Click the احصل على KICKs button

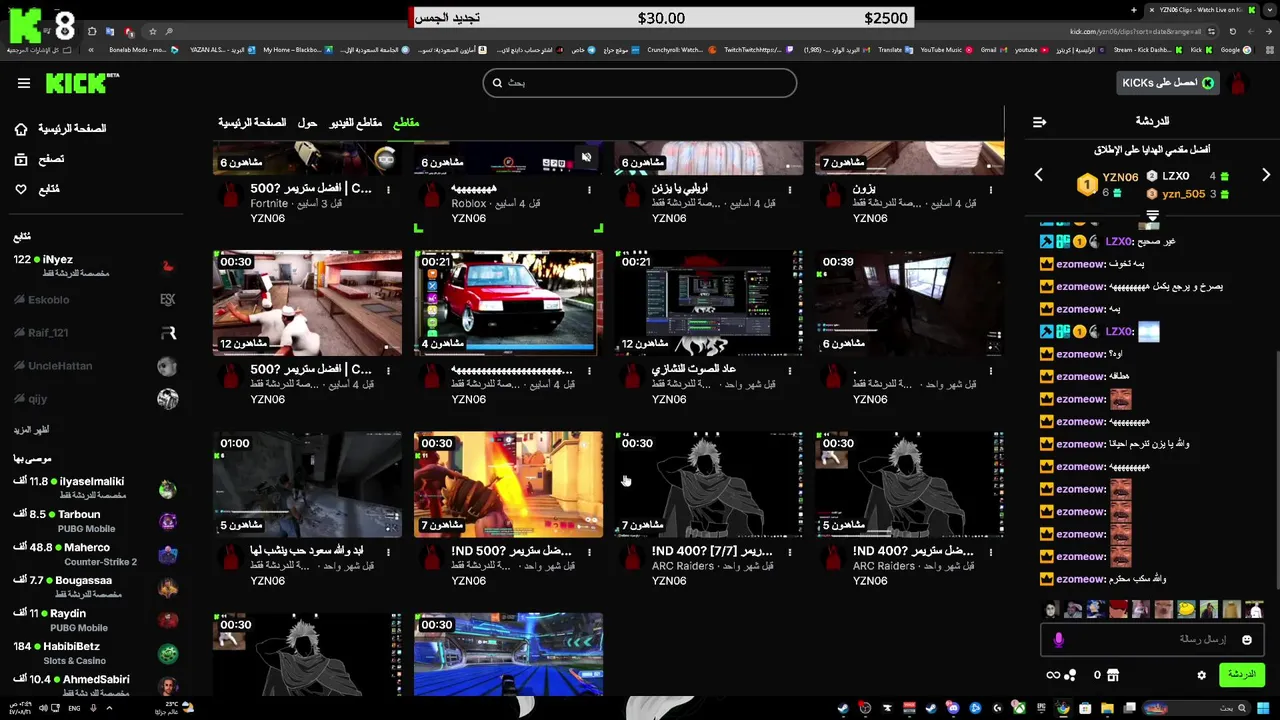1168,83
